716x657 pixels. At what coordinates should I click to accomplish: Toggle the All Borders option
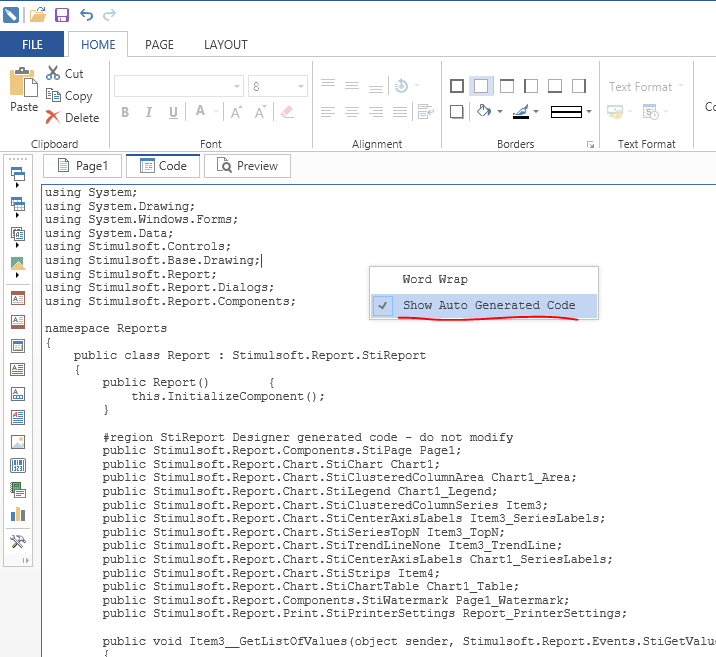457,86
